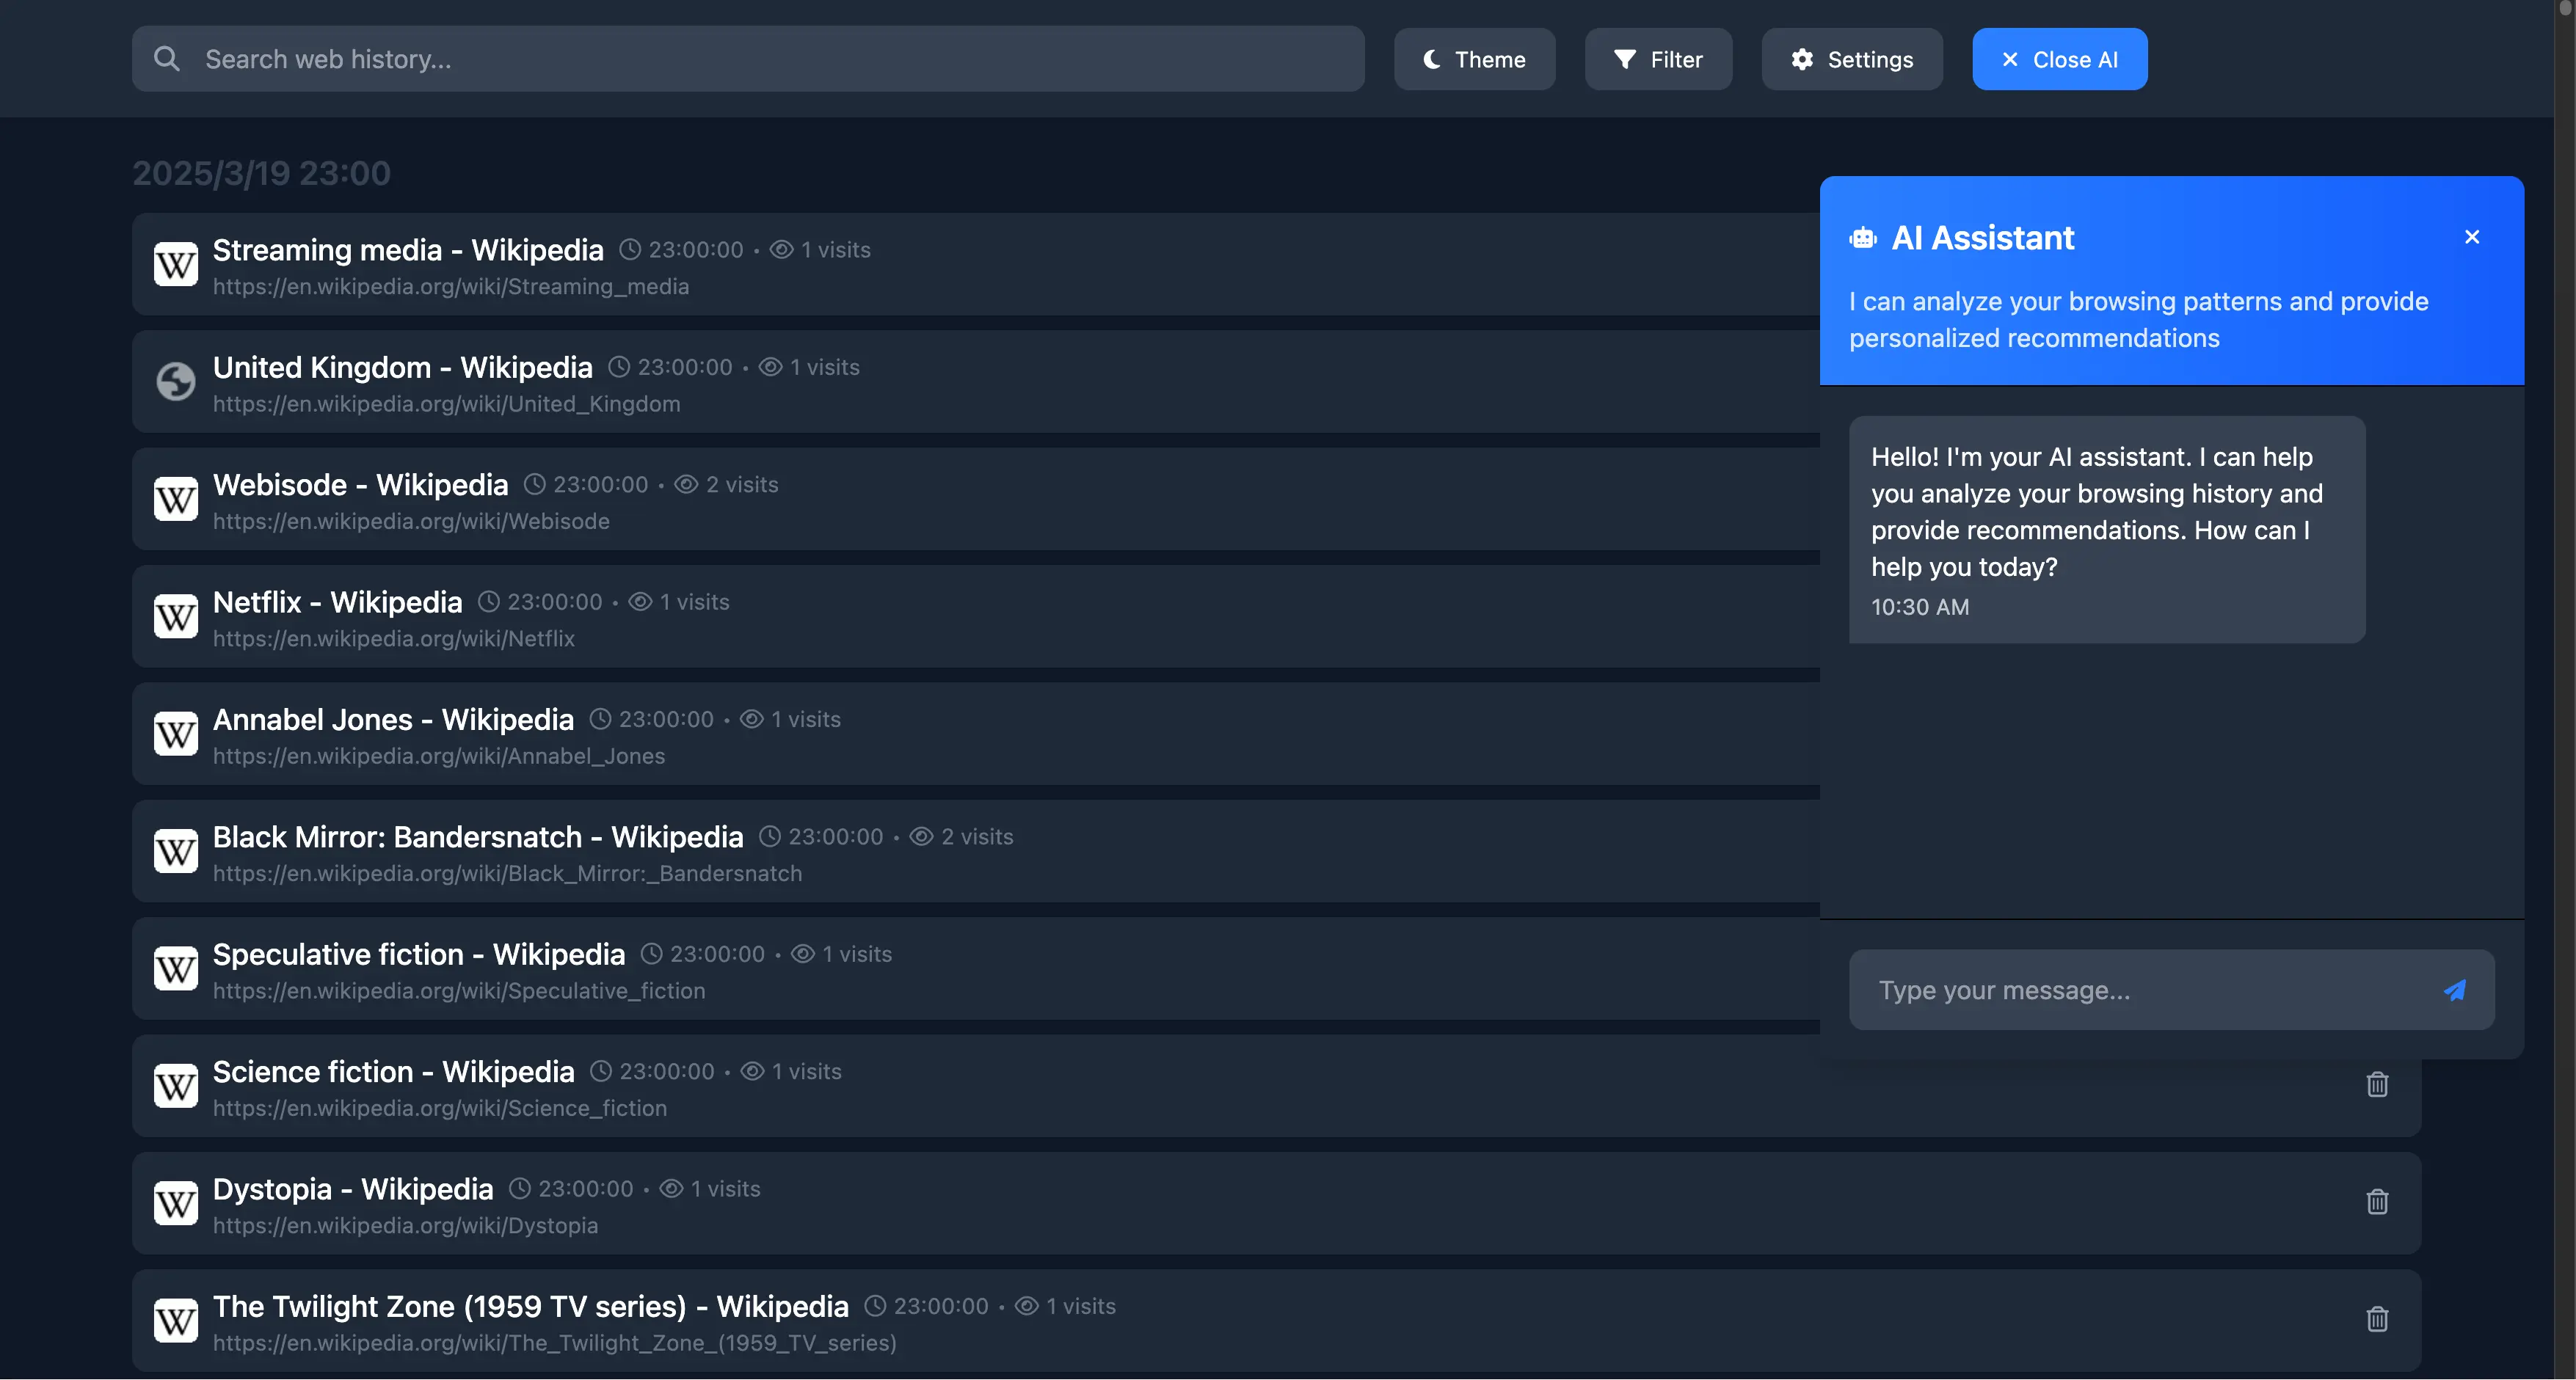Click the Streaming media Wikipedia favicon
The width and height of the screenshot is (2576, 1380).
176,265
